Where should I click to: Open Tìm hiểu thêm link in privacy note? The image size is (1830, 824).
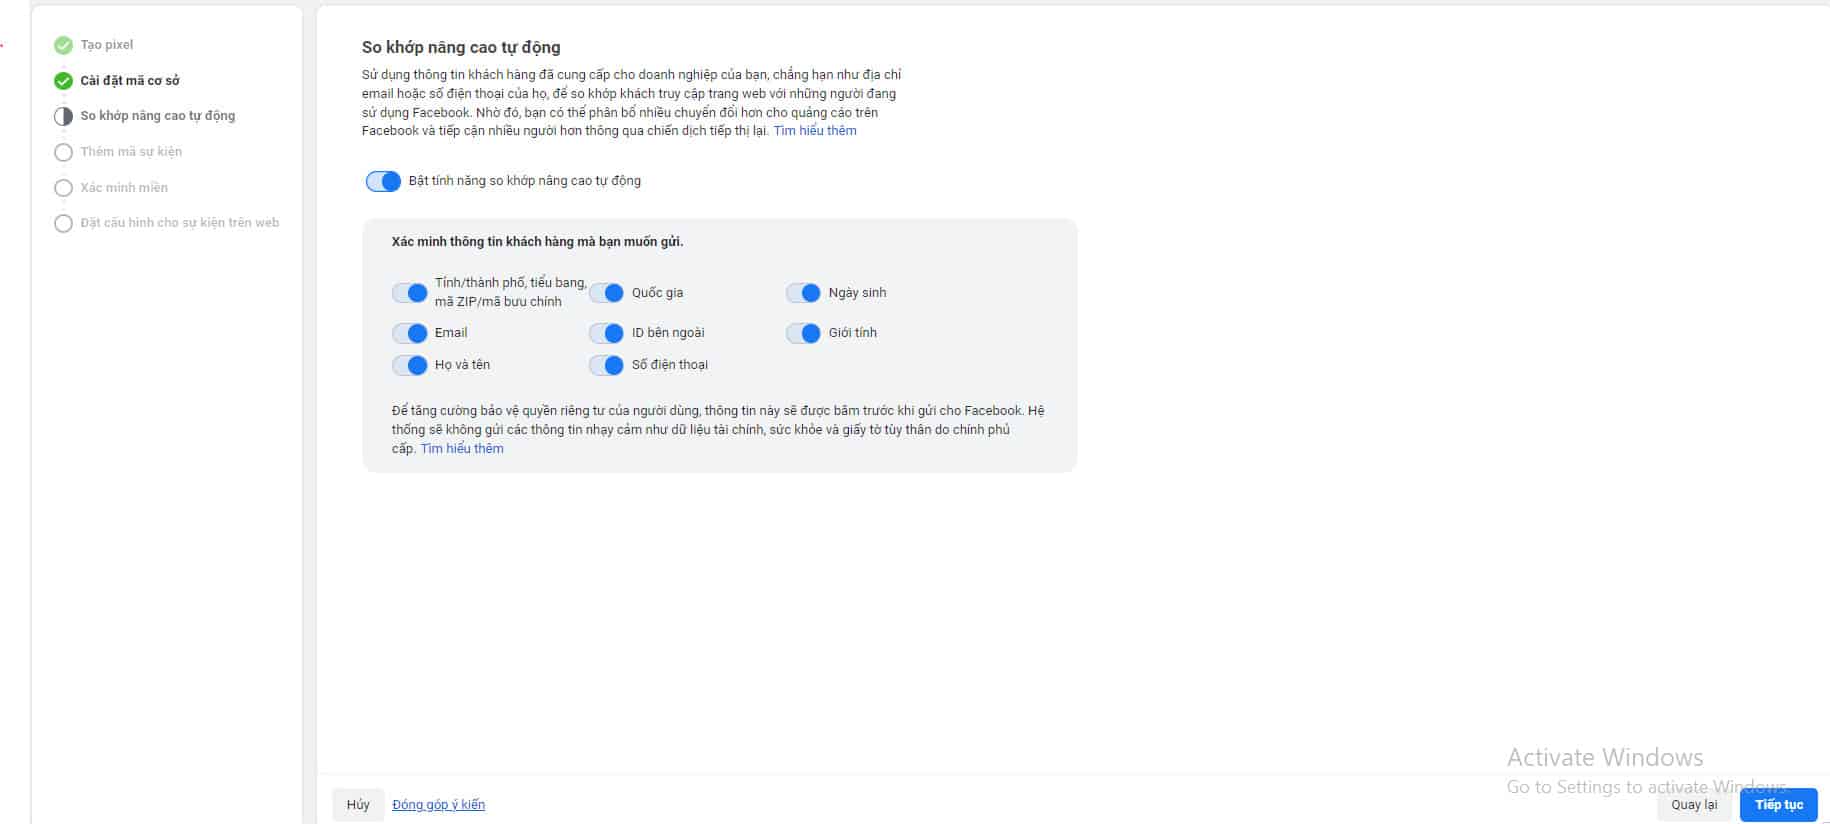click(x=462, y=449)
